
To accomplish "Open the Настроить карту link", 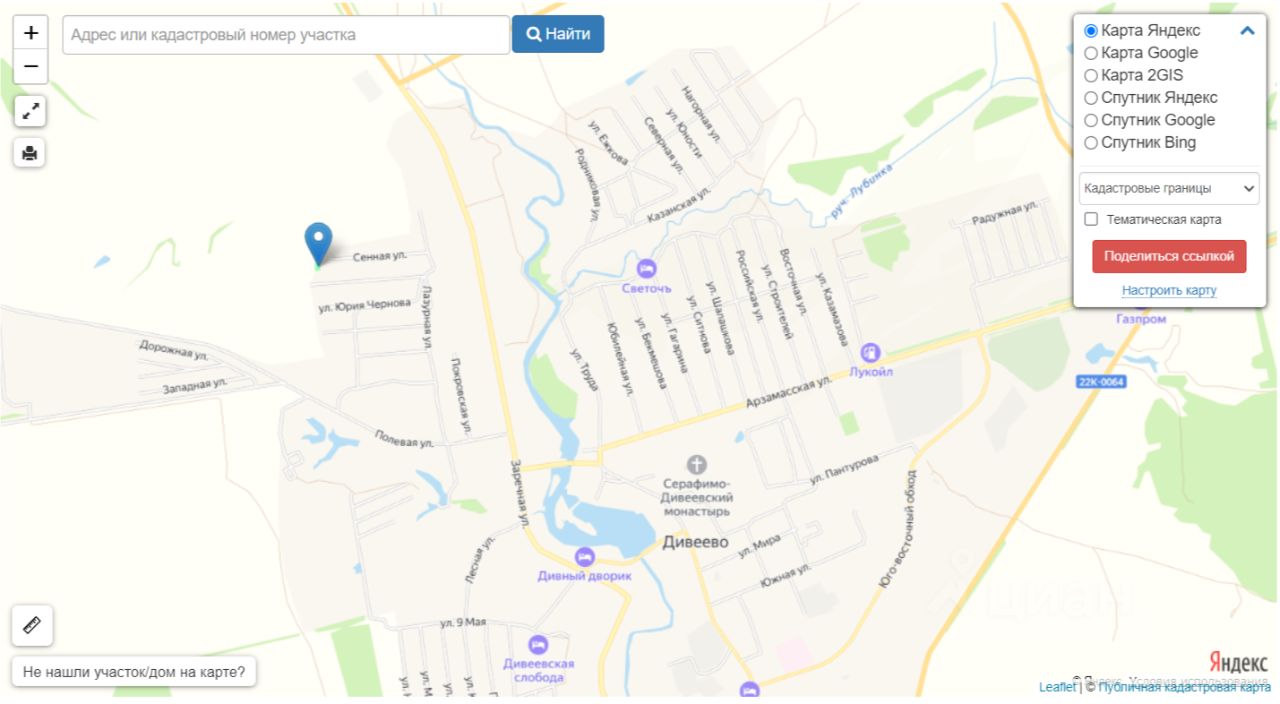I will (x=1169, y=290).
